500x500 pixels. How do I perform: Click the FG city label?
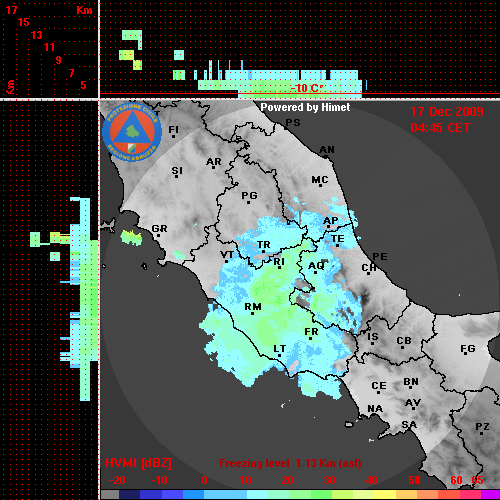(x=468, y=349)
